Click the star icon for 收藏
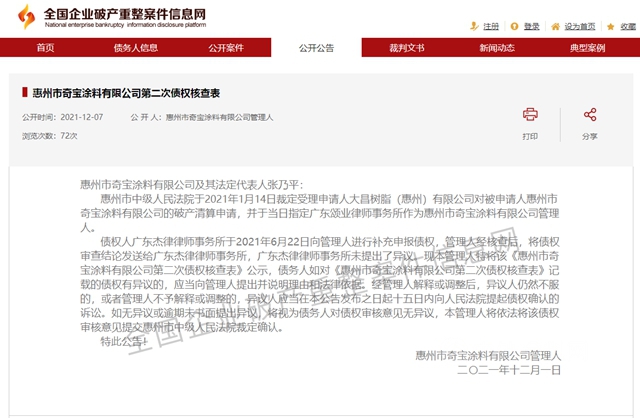Viewport: 640px width, 418px height. point(611,27)
